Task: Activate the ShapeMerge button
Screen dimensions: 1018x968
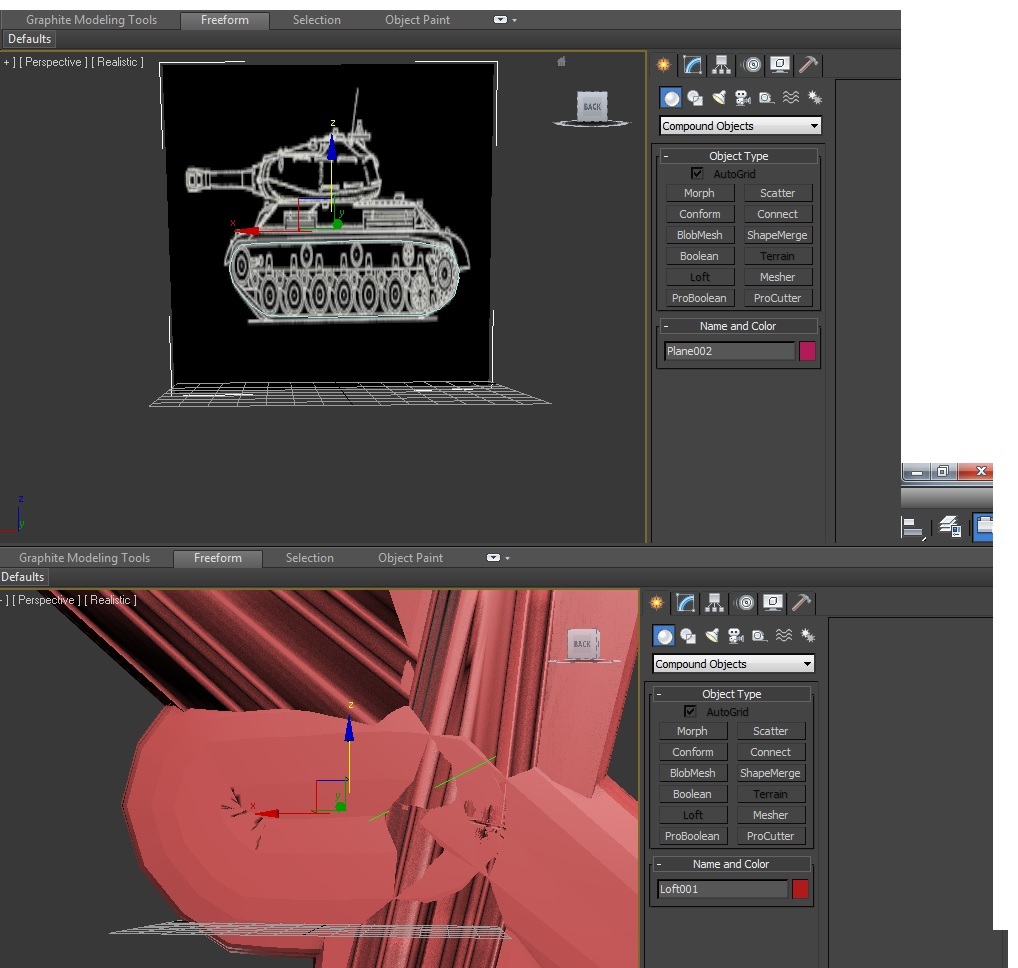Action: pos(778,234)
